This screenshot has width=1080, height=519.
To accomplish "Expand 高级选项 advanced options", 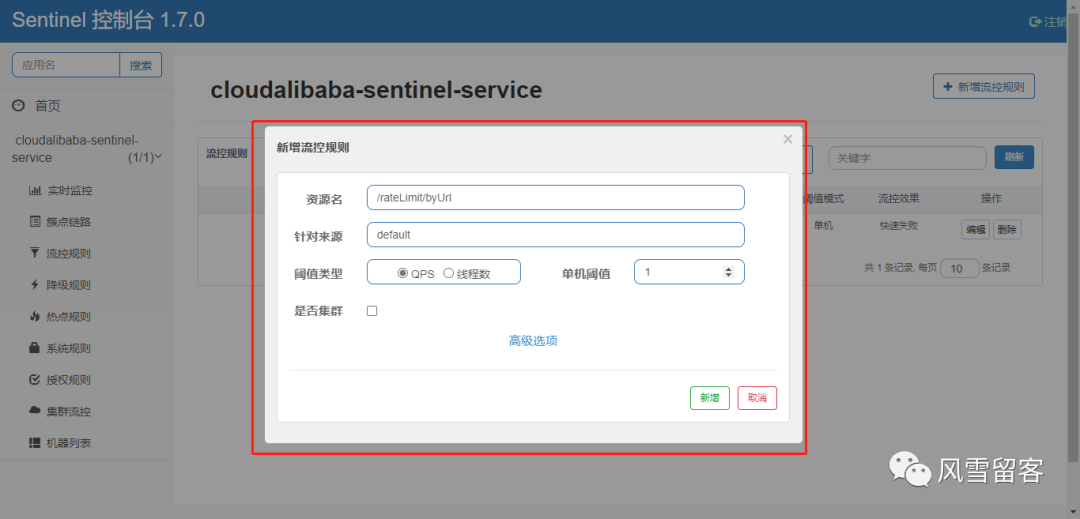I will [533, 341].
